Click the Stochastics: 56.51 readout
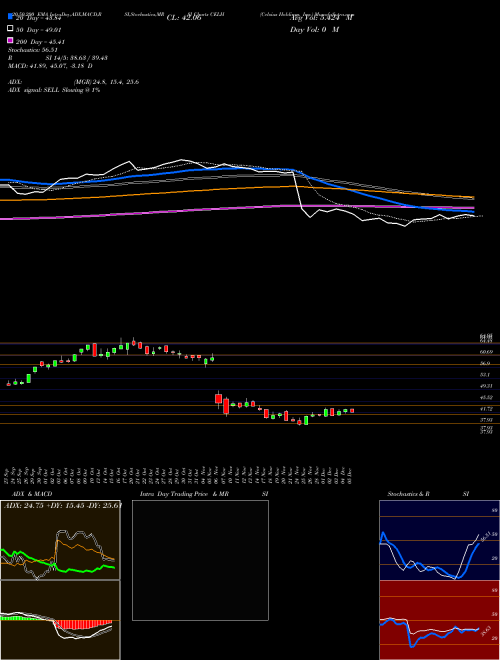The image size is (500, 660). click(x=33, y=50)
